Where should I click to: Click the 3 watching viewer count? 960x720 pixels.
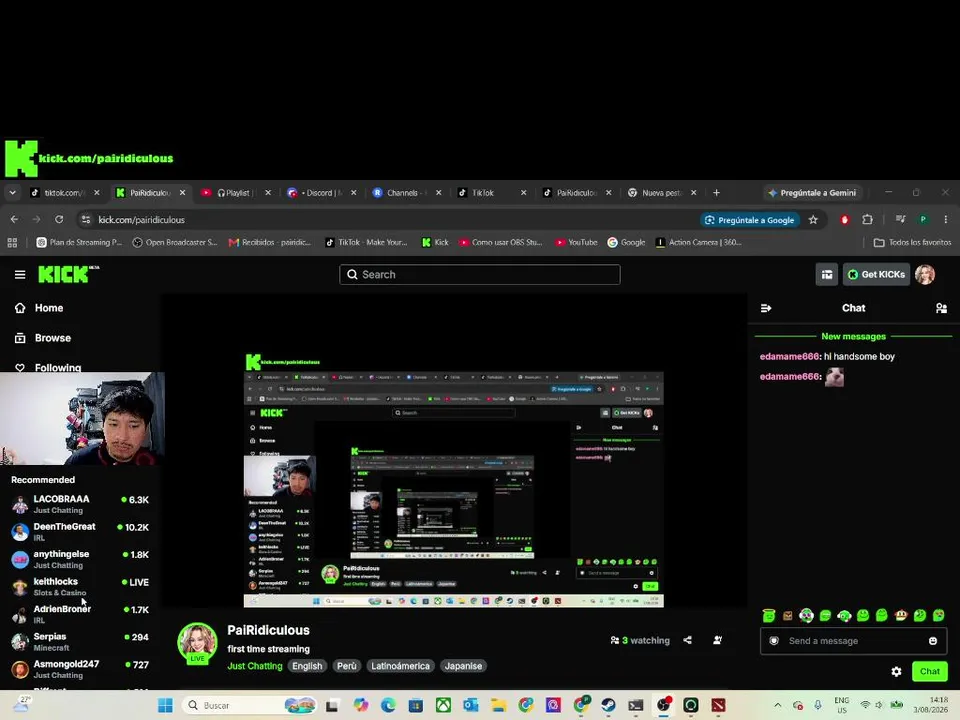click(640, 640)
